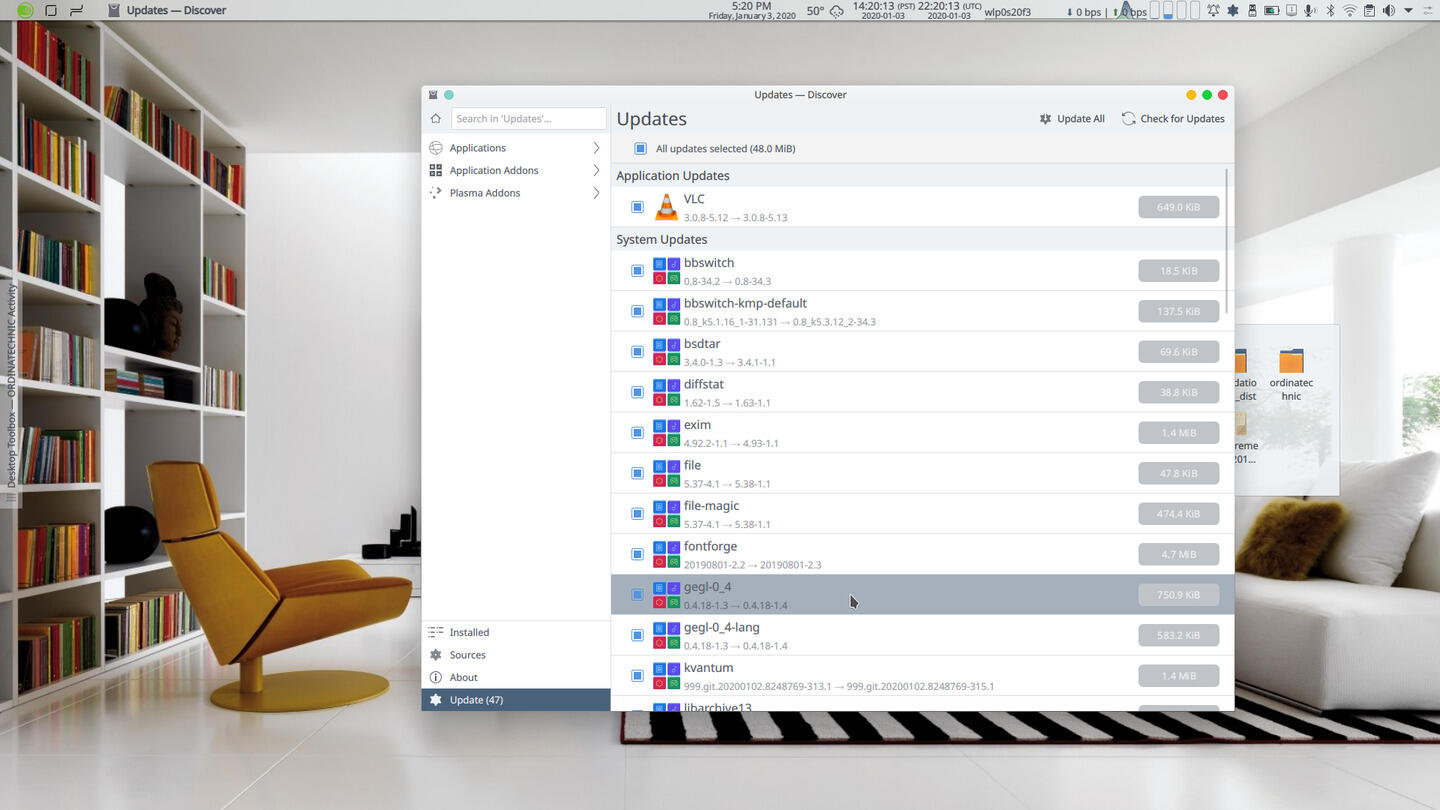Expand the Plasma Addons category arrow

coord(596,193)
